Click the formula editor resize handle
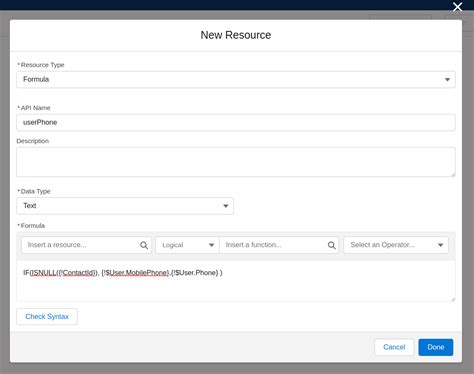This screenshot has height=374, width=474. [453, 299]
